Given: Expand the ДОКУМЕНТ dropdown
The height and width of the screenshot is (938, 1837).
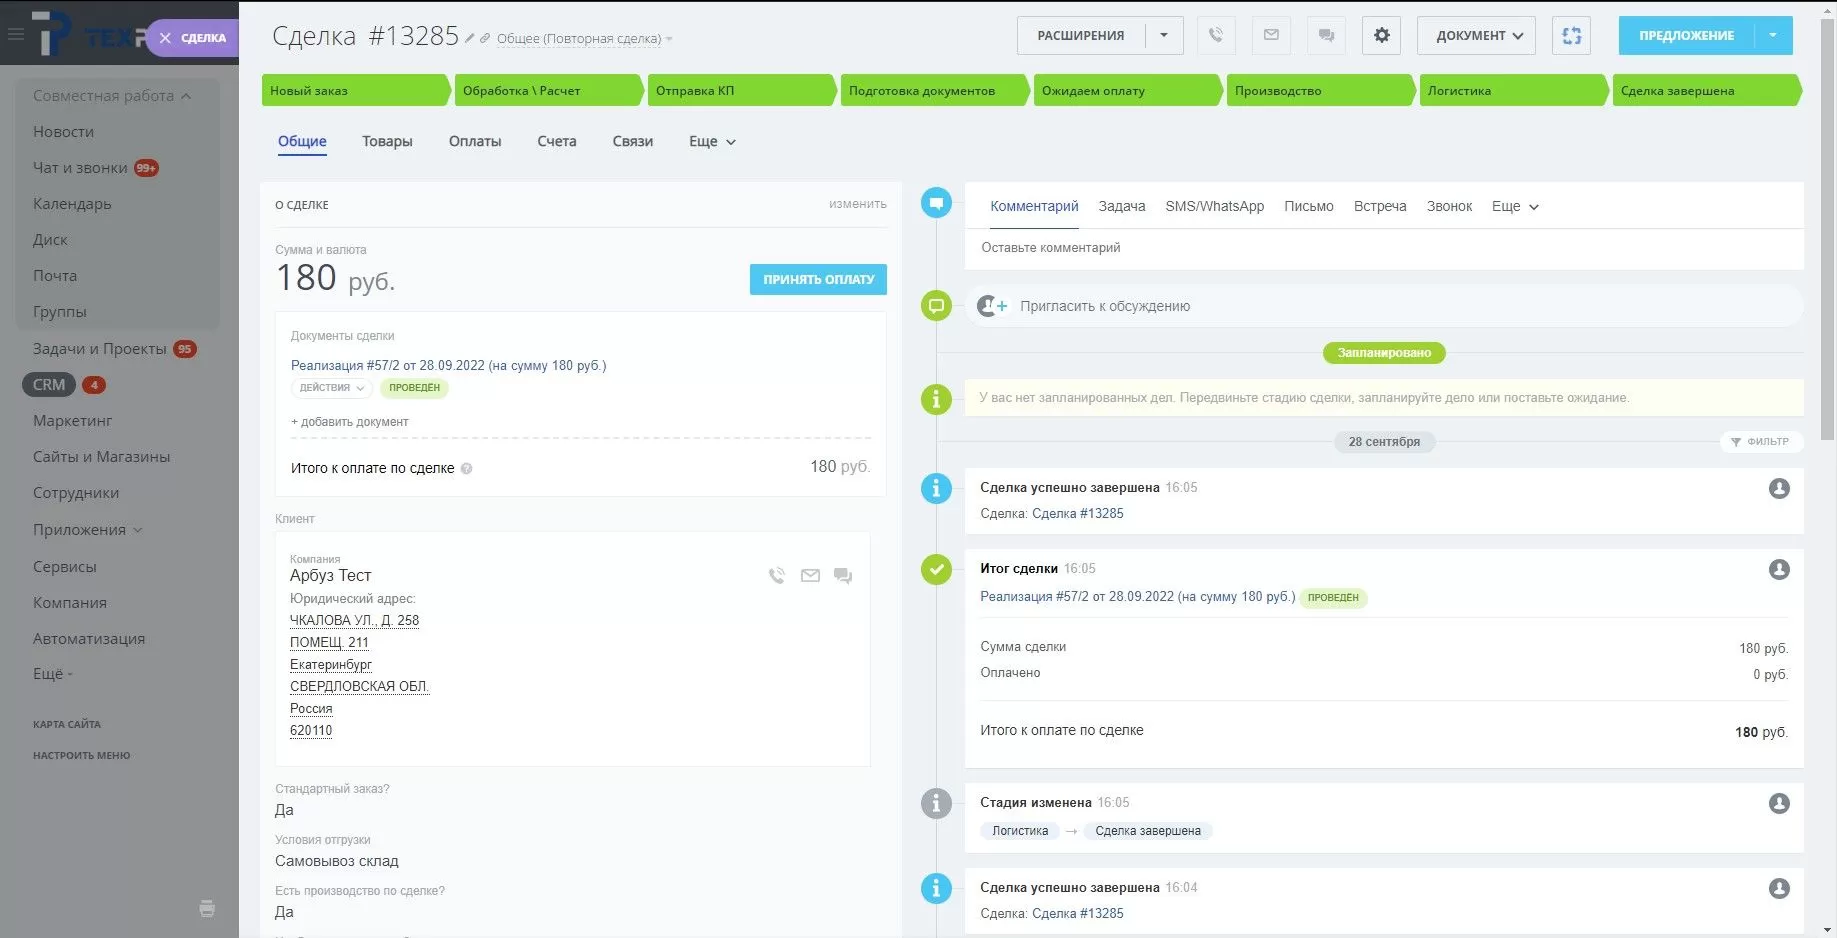Looking at the screenshot, I should tap(1476, 36).
